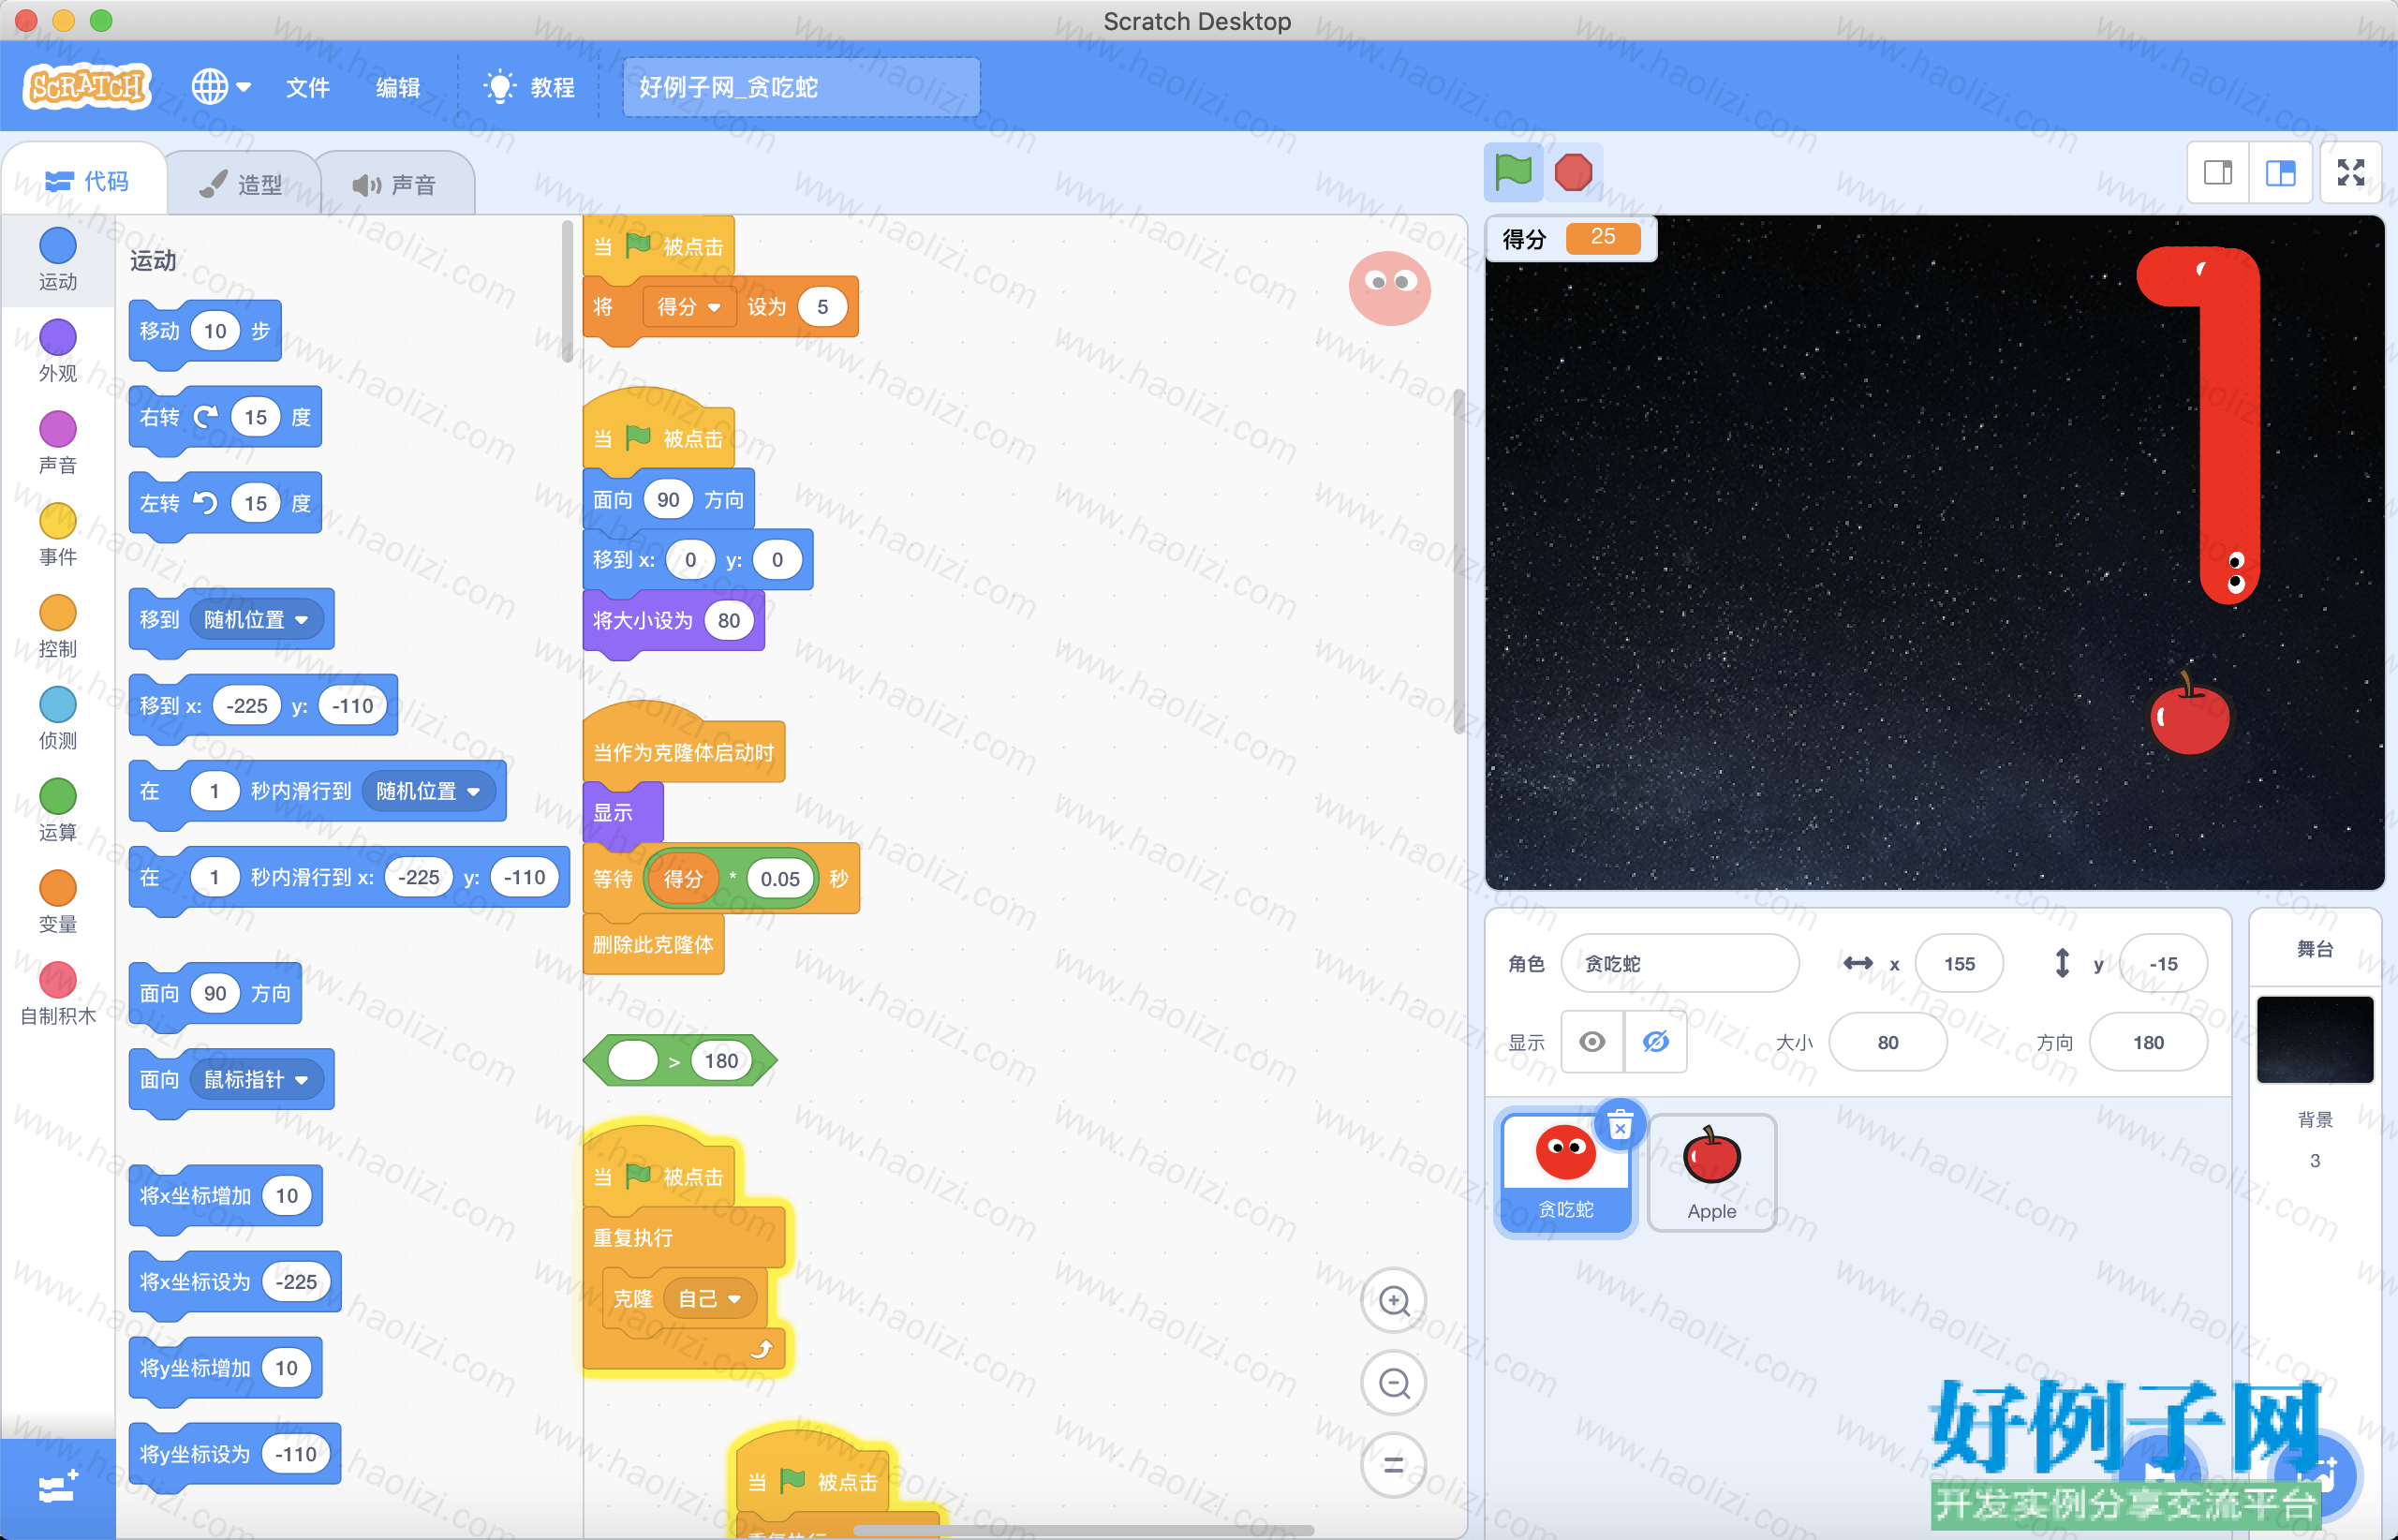Click the workspace vertical scrollbar
Screen dimensions: 2398x1540
click(1459, 561)
